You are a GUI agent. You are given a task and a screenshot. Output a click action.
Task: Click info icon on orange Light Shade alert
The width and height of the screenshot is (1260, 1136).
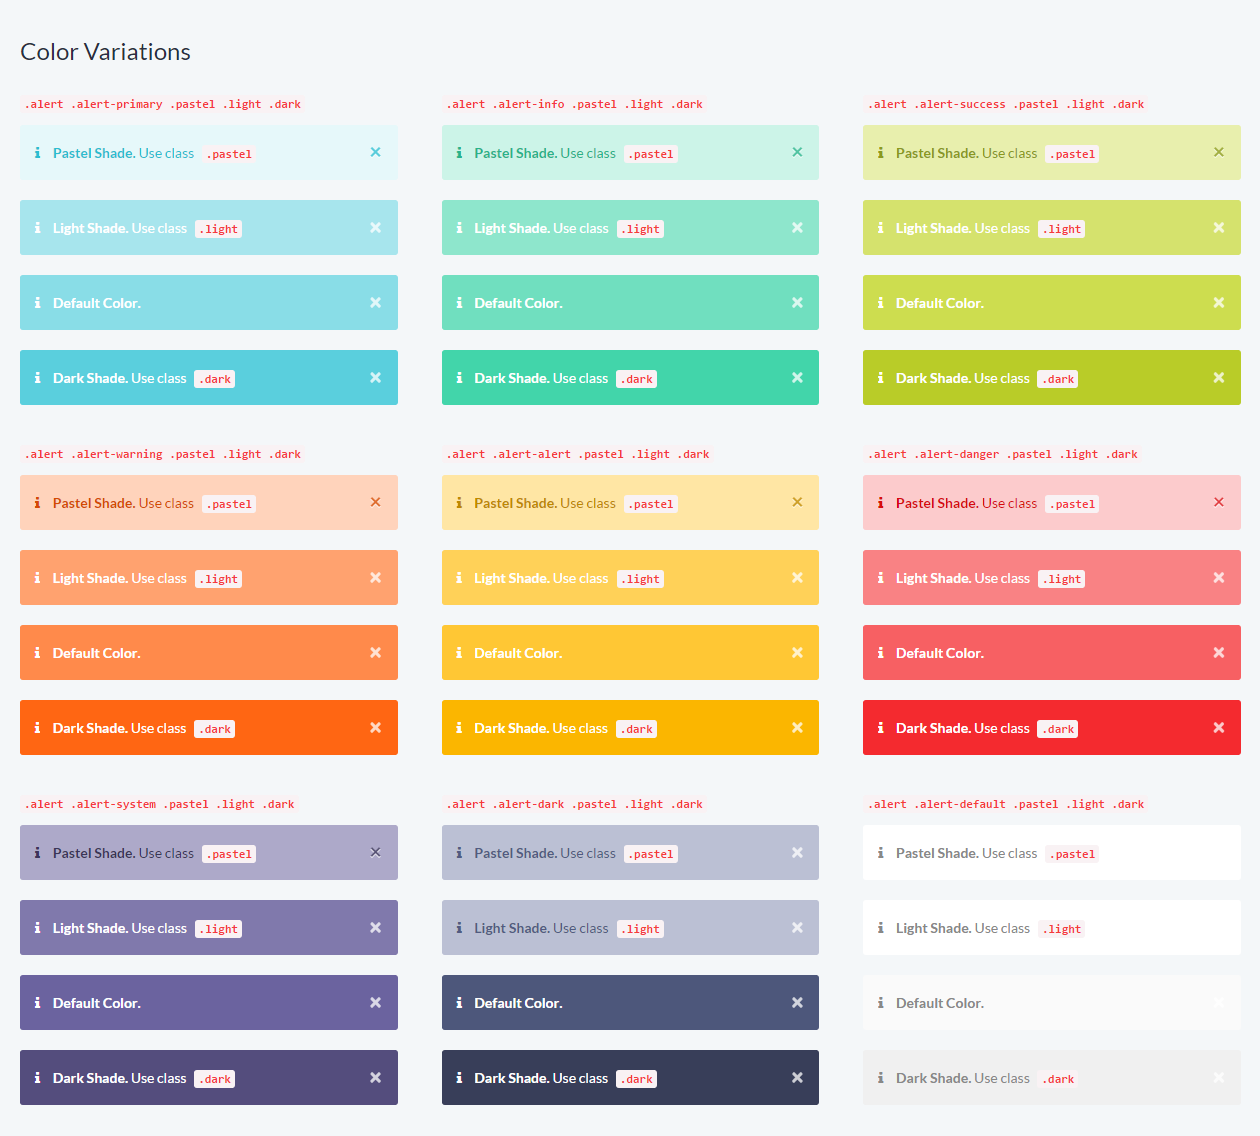pyautogui.click(x=38, y=578)
